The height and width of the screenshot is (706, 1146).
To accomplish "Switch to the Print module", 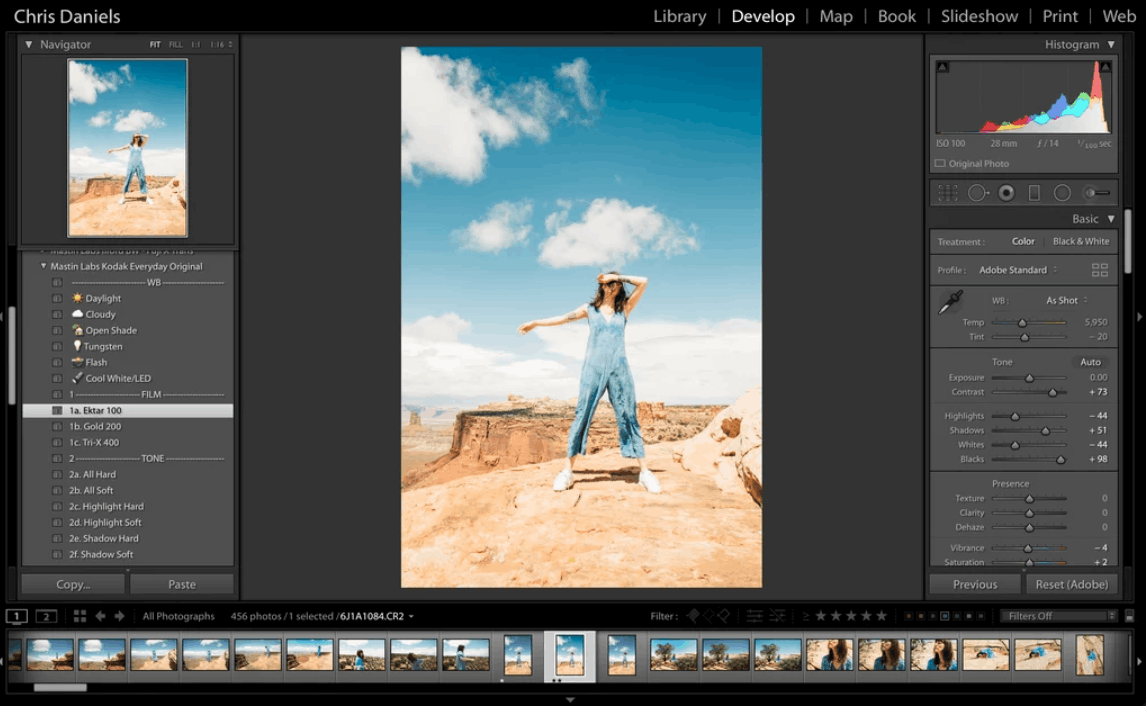I will 1060,16.
